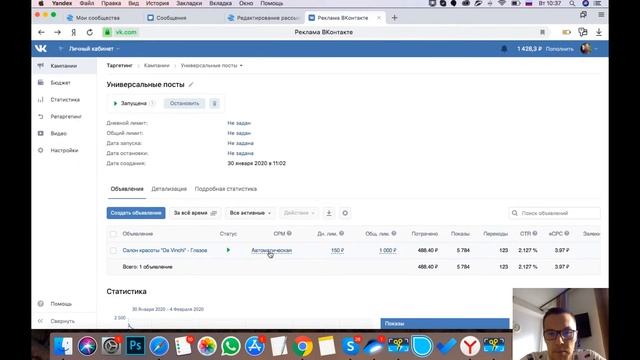Click the VK logo in header
This screenshot has height=360, width=640.
tap(41, 49)
